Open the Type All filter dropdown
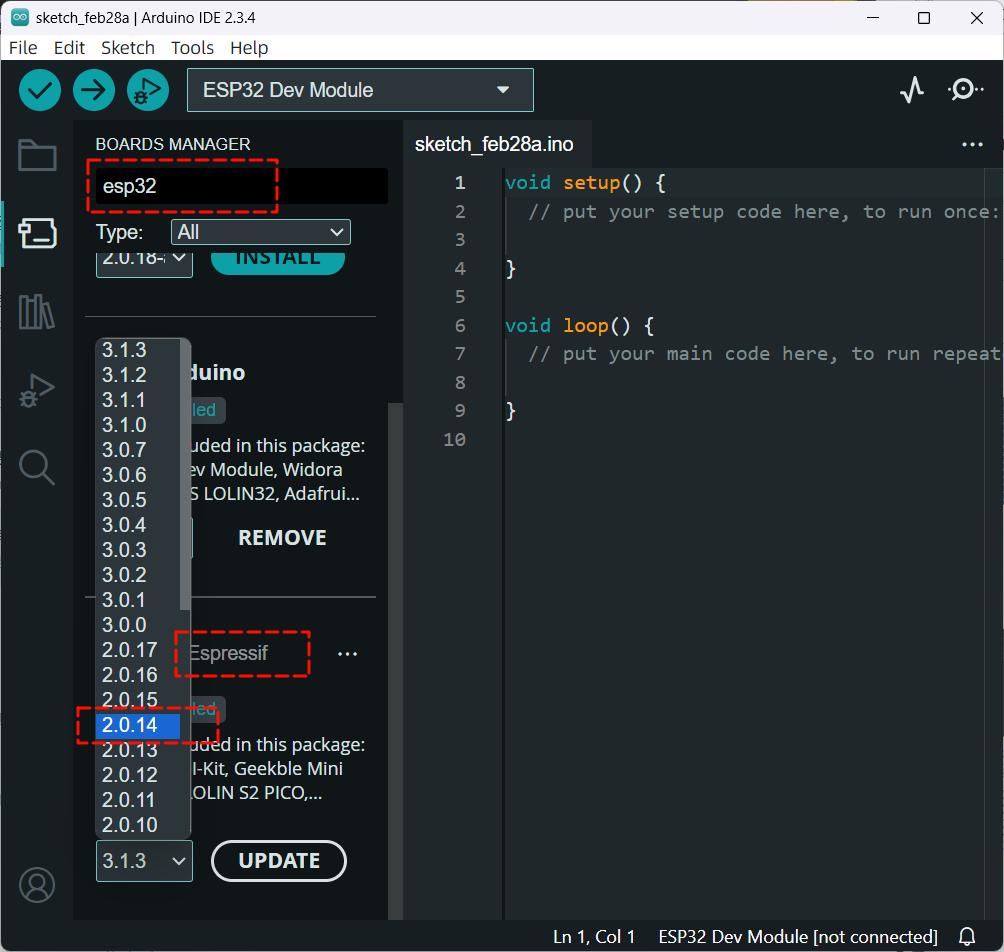The image size is (1004, 952). point(261,232)
